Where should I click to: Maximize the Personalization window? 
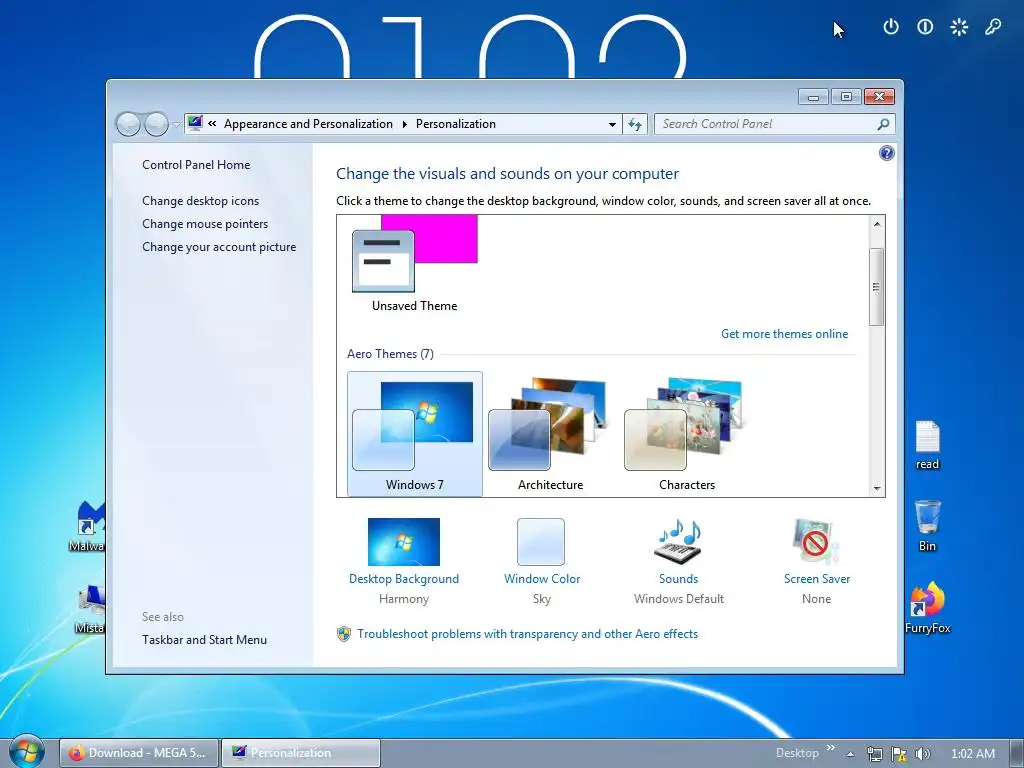coord(846,97)
